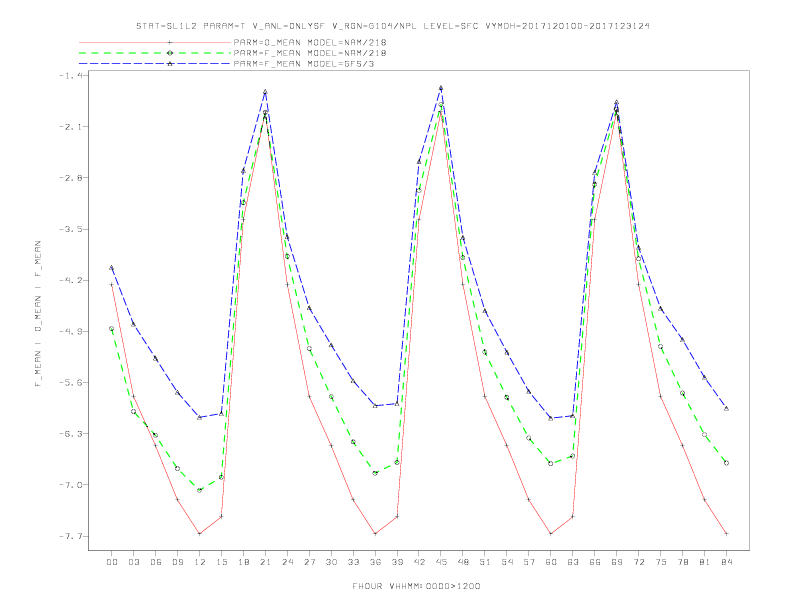Click forecast hour tick label 63
792x612 pixels.
[573, 562]
